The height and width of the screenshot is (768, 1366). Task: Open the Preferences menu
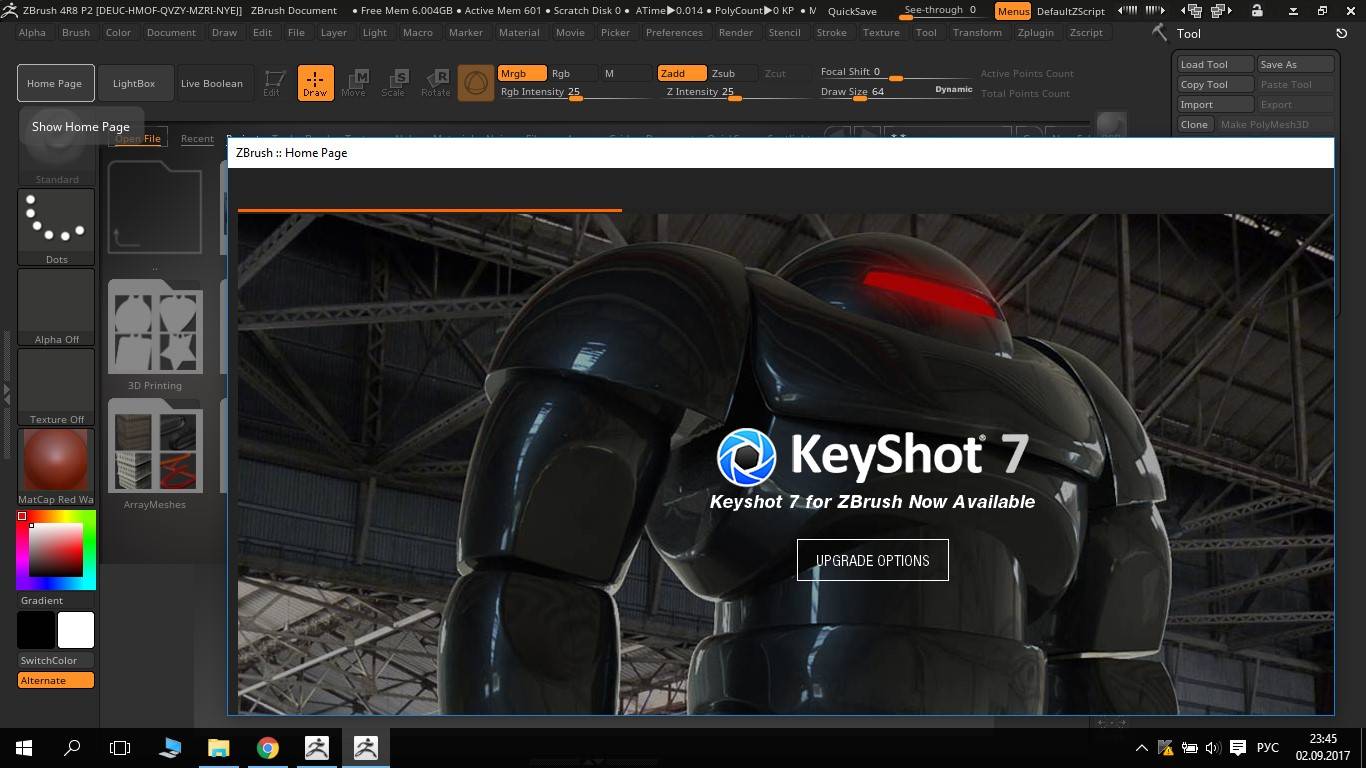pyautogui.click(x=674, y=32)
